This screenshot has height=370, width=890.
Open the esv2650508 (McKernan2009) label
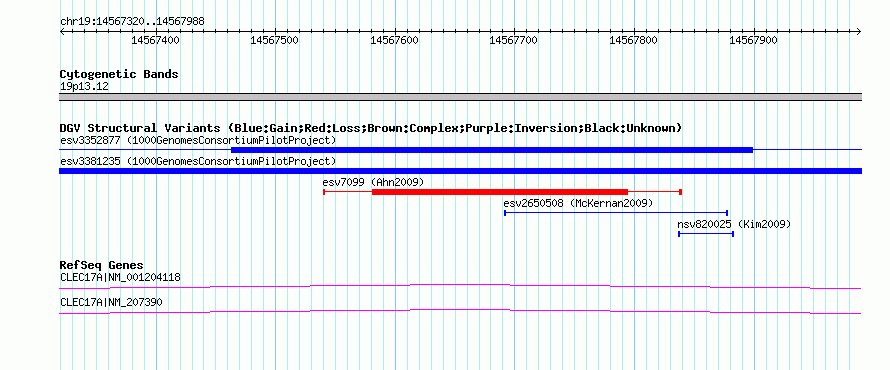point(578,203)
